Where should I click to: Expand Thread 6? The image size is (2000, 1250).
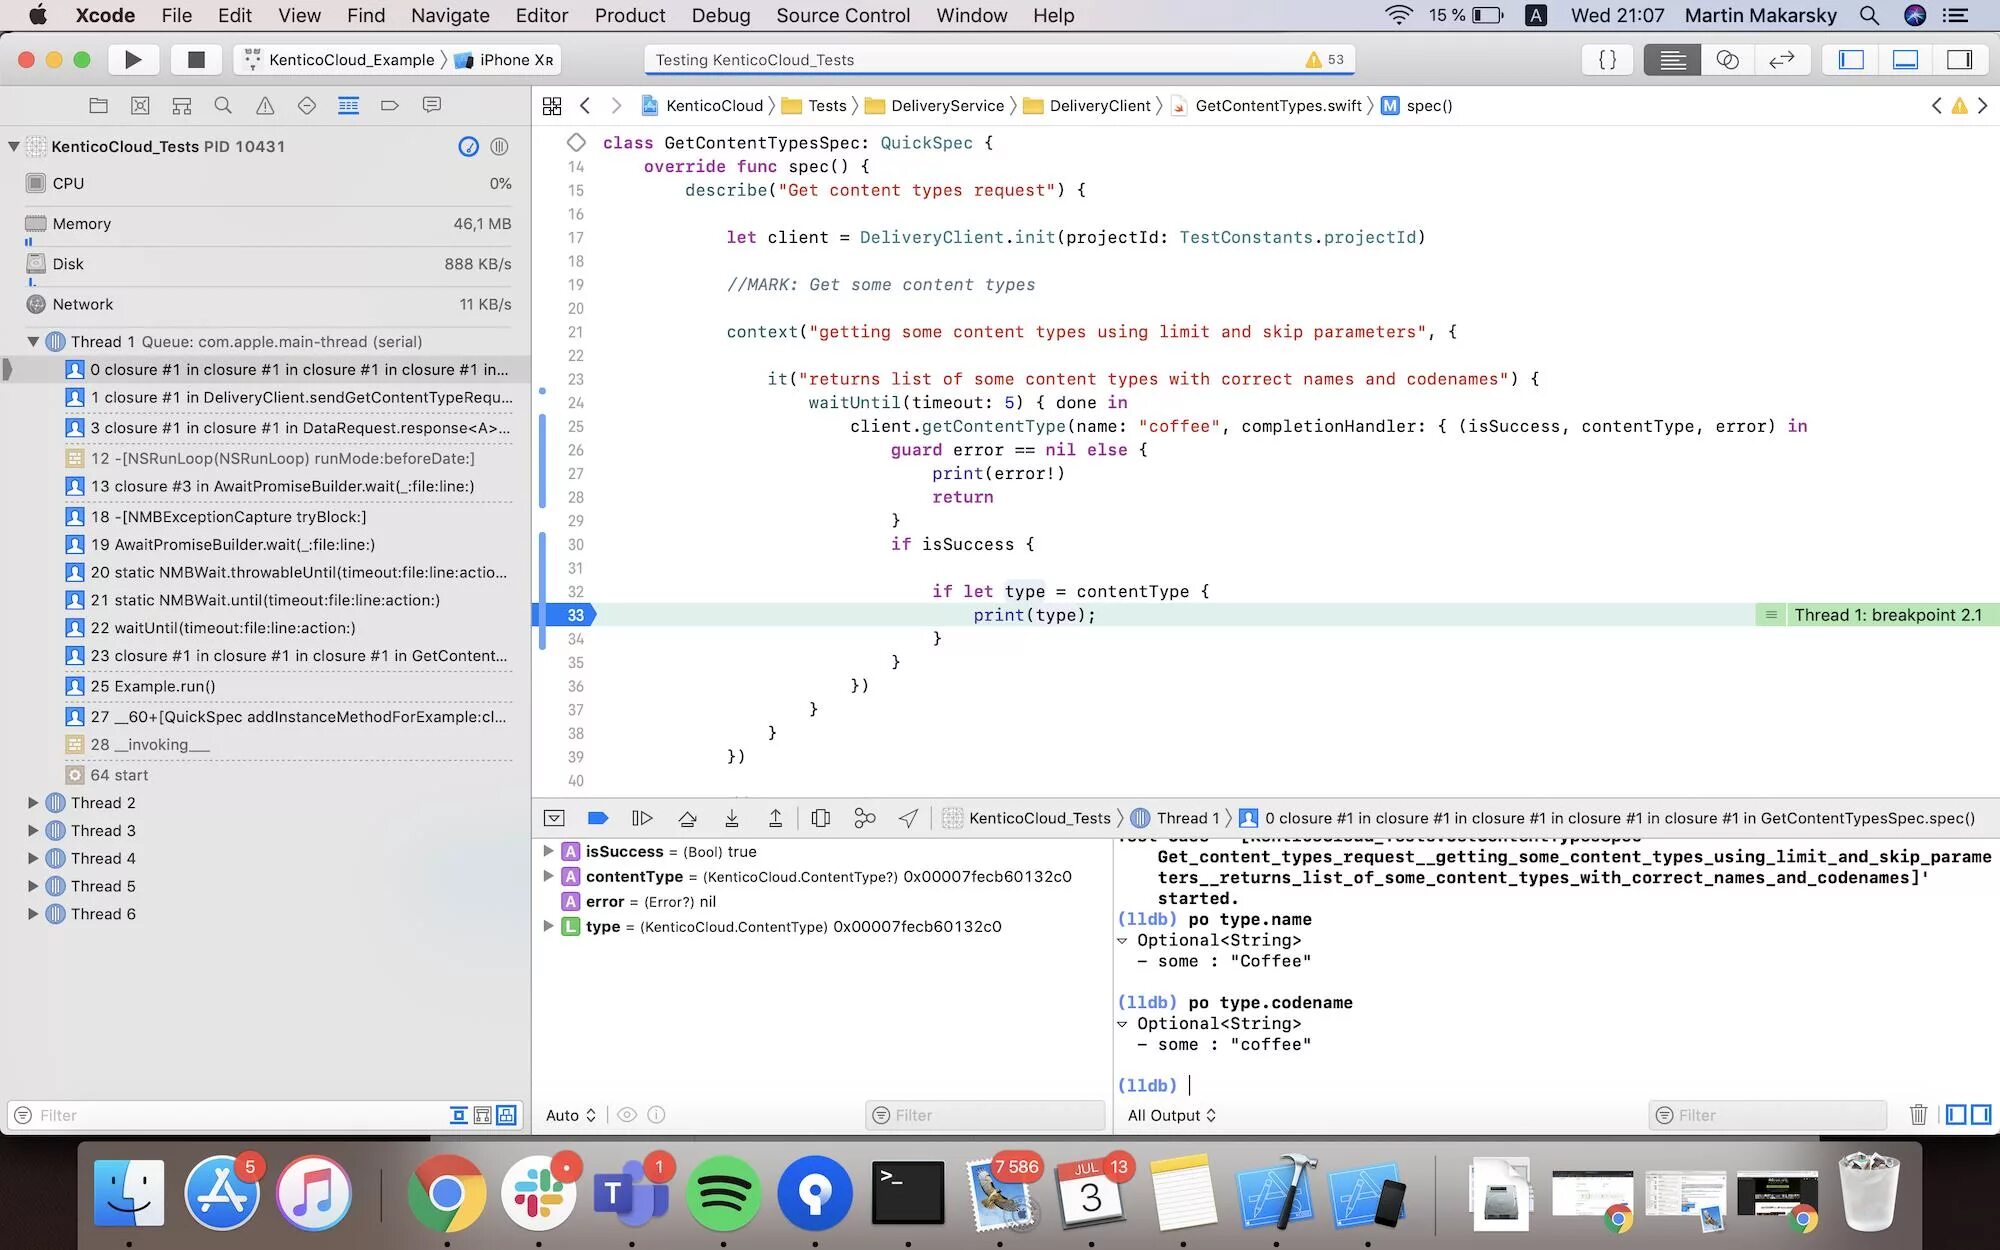click(33, 914)
